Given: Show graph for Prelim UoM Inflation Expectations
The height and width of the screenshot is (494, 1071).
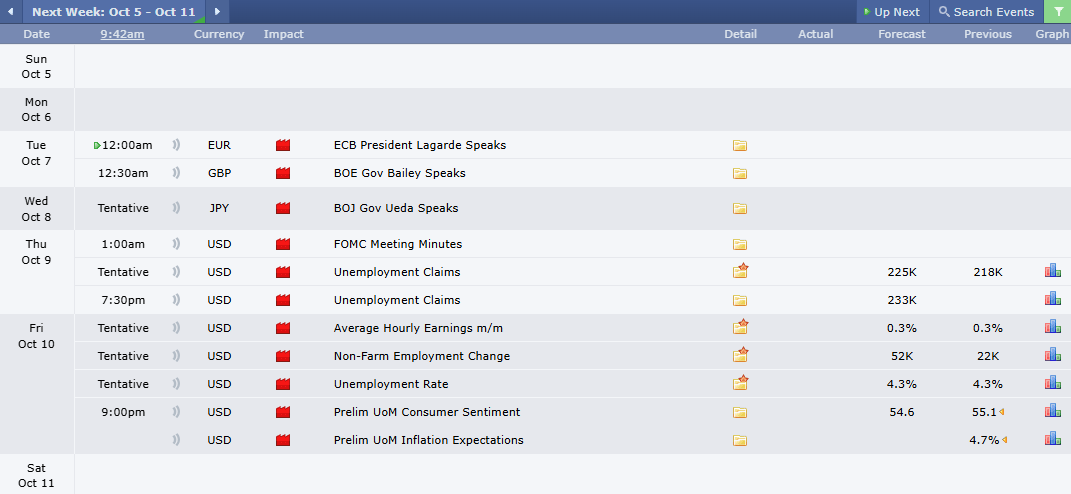Looking at the screenshot, I should [1052, 439].
